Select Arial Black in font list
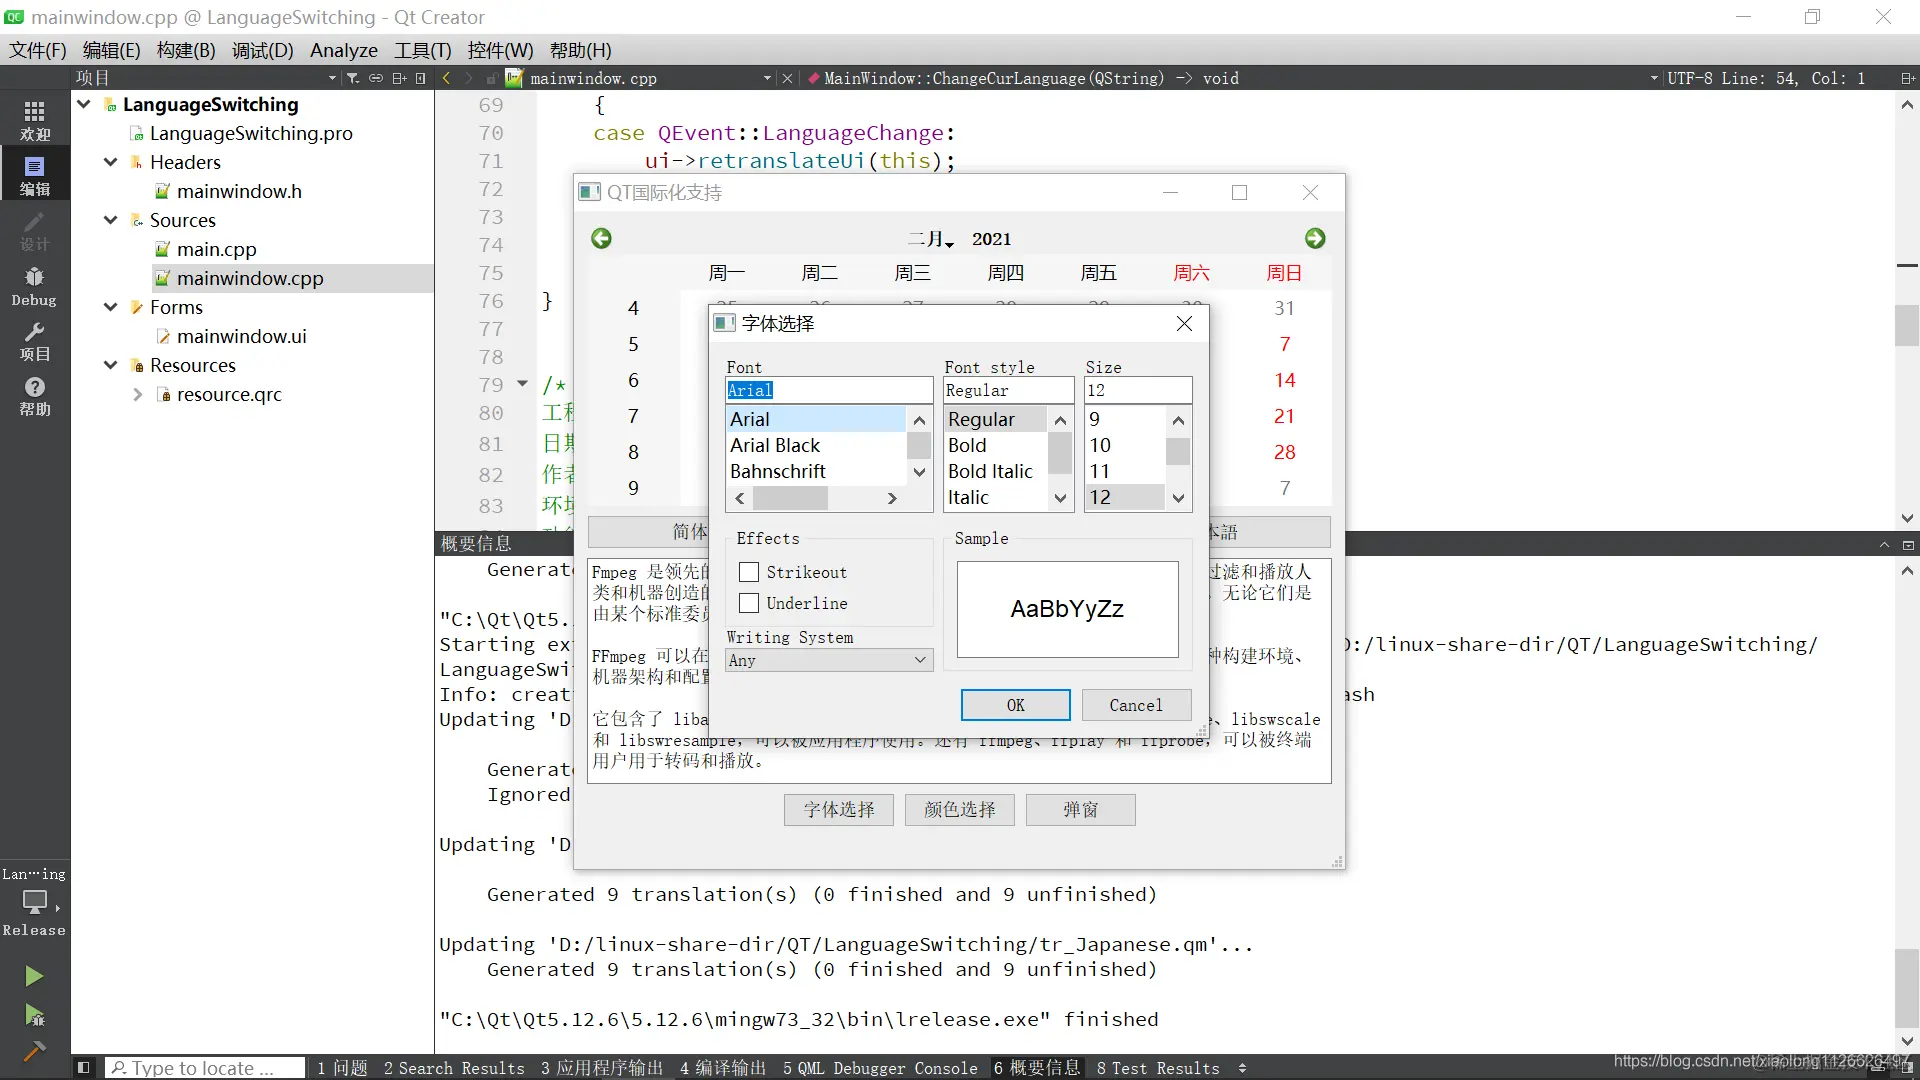 (775, 445)
